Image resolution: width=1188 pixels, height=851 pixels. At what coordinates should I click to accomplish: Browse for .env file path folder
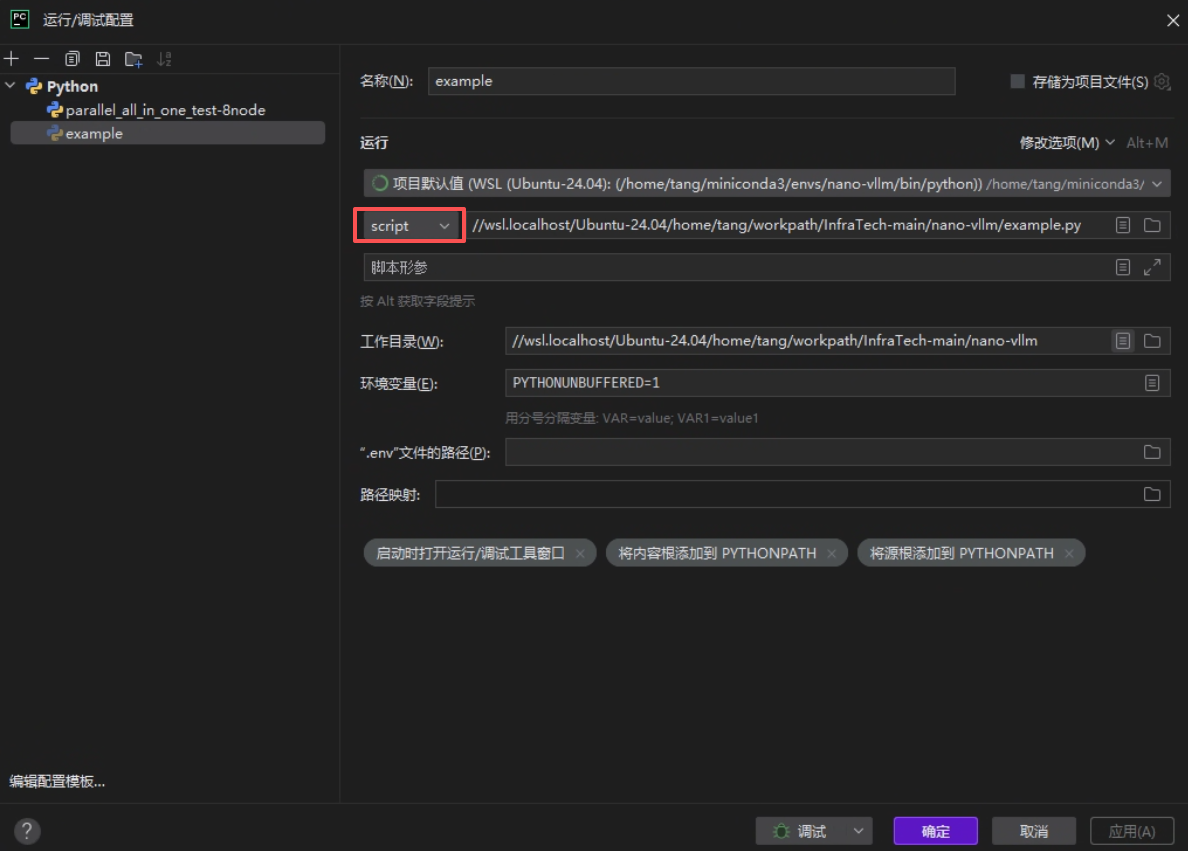pos(1152,452)
